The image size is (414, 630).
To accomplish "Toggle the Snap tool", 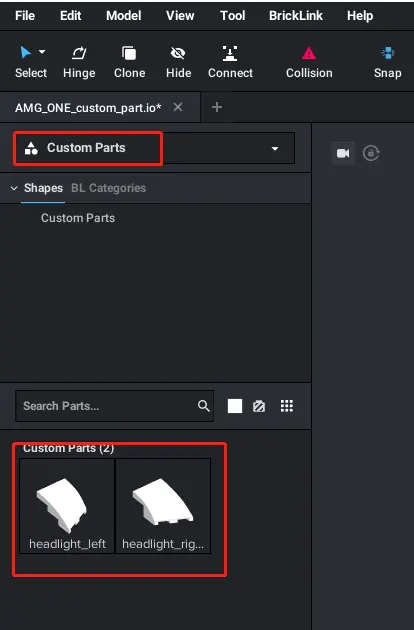I will (x=387, y=62).
